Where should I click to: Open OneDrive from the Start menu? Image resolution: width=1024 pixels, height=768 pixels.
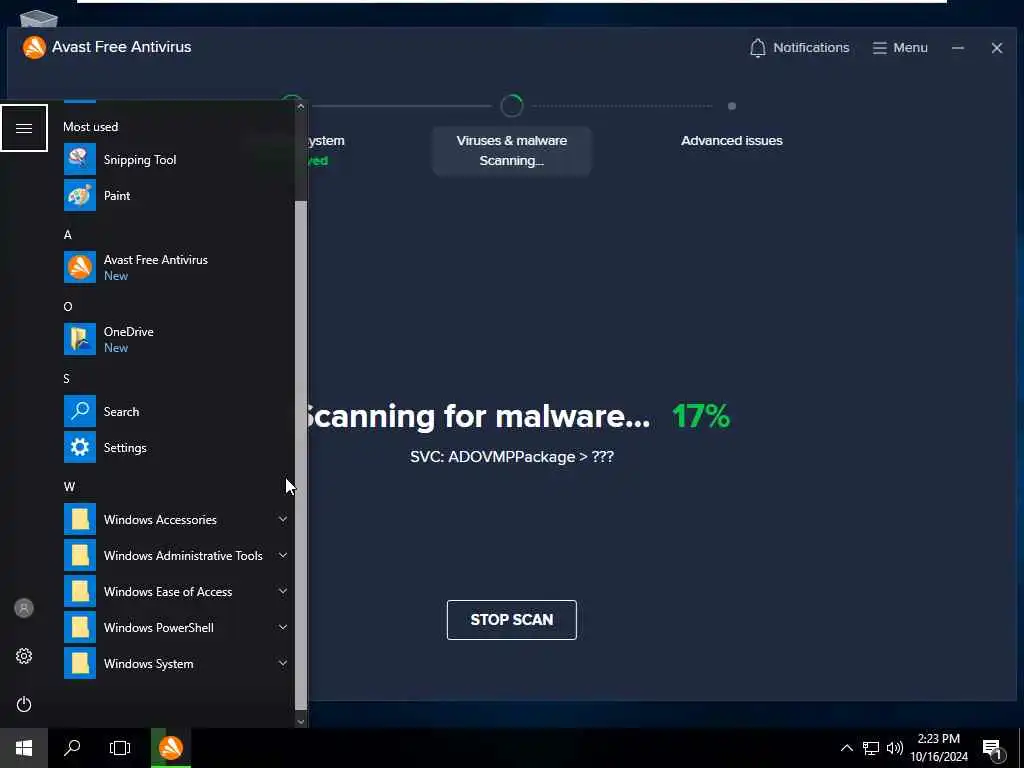pyautogui.click(x=129, y=339)
